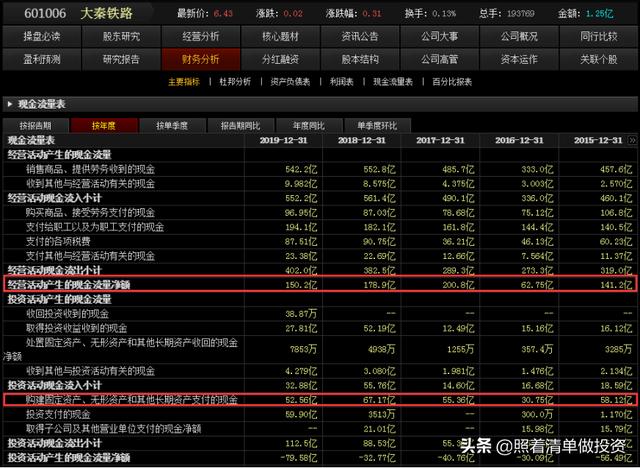Open 同行比较 page
This screenshot has height=468, width=640.
599,36
